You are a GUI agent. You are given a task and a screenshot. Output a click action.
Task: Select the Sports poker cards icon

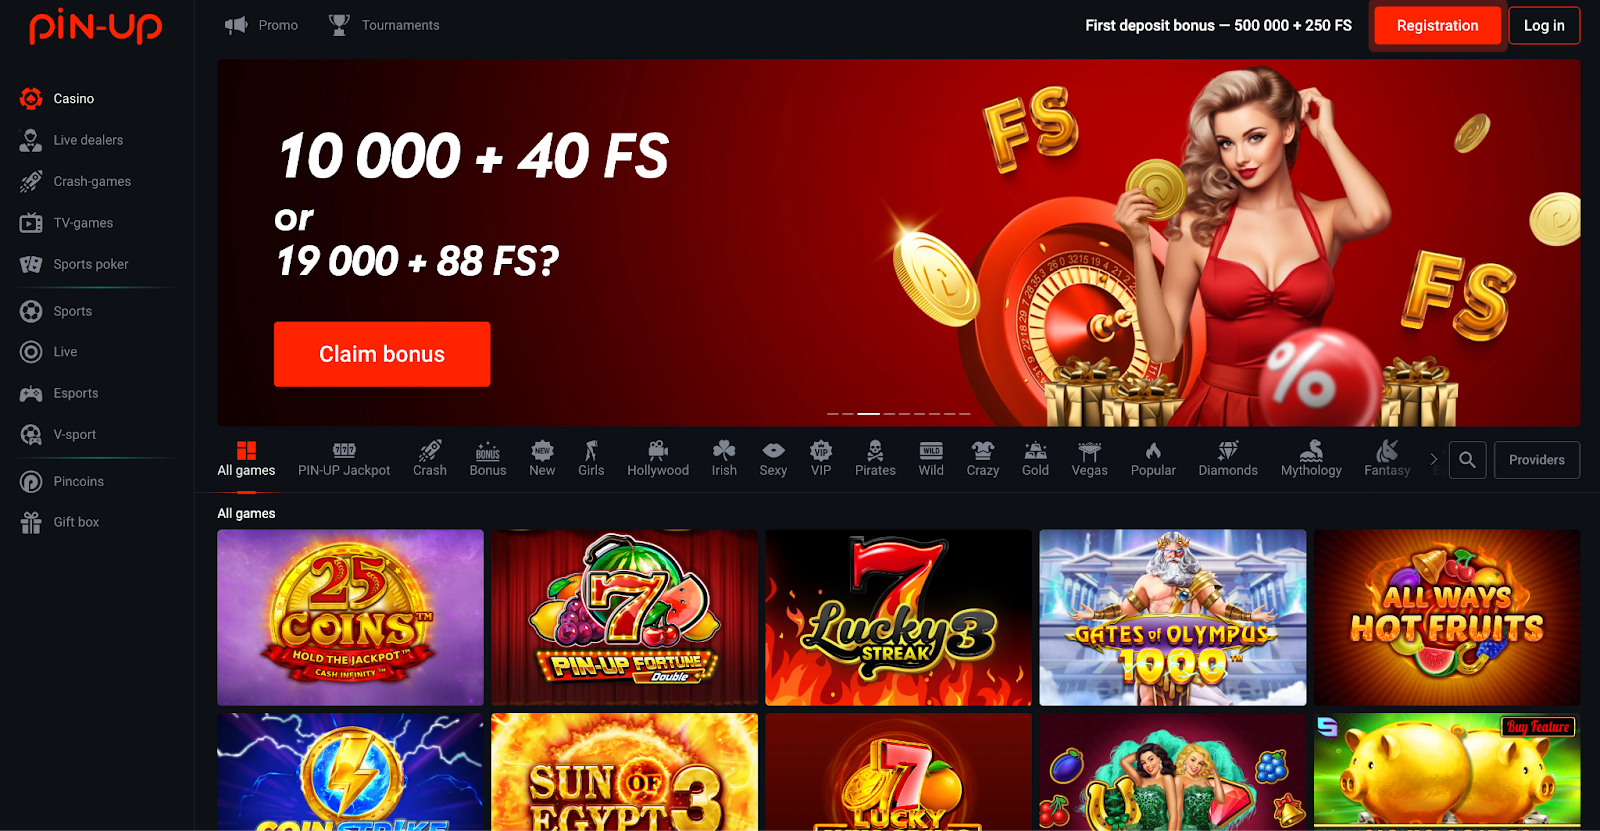[x=31, y=264]
